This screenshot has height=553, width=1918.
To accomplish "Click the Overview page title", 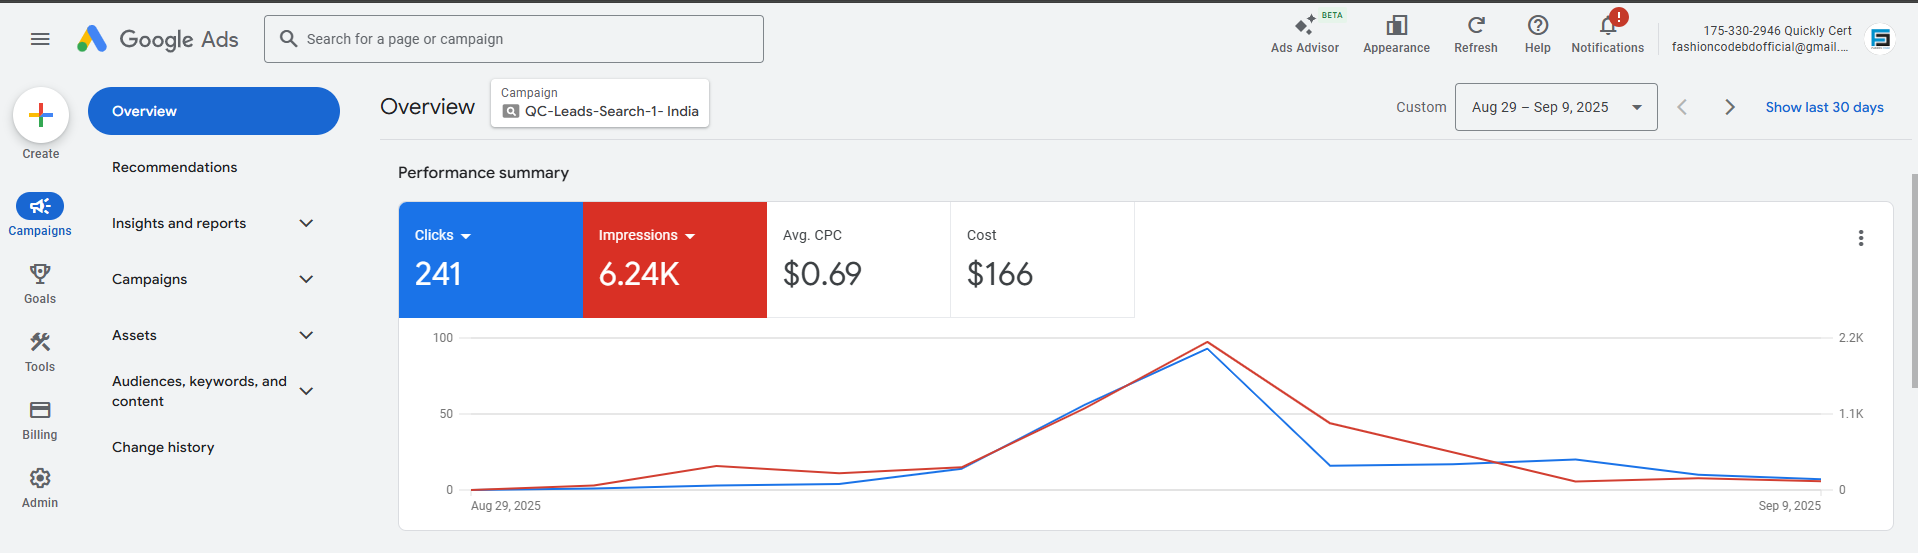I will 428,107.
